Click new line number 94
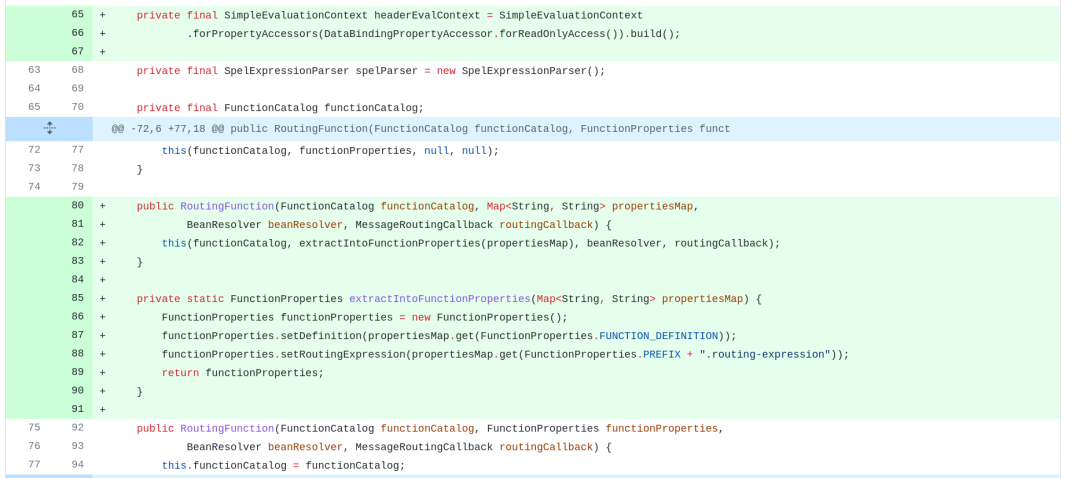 (x=77, y=466)
